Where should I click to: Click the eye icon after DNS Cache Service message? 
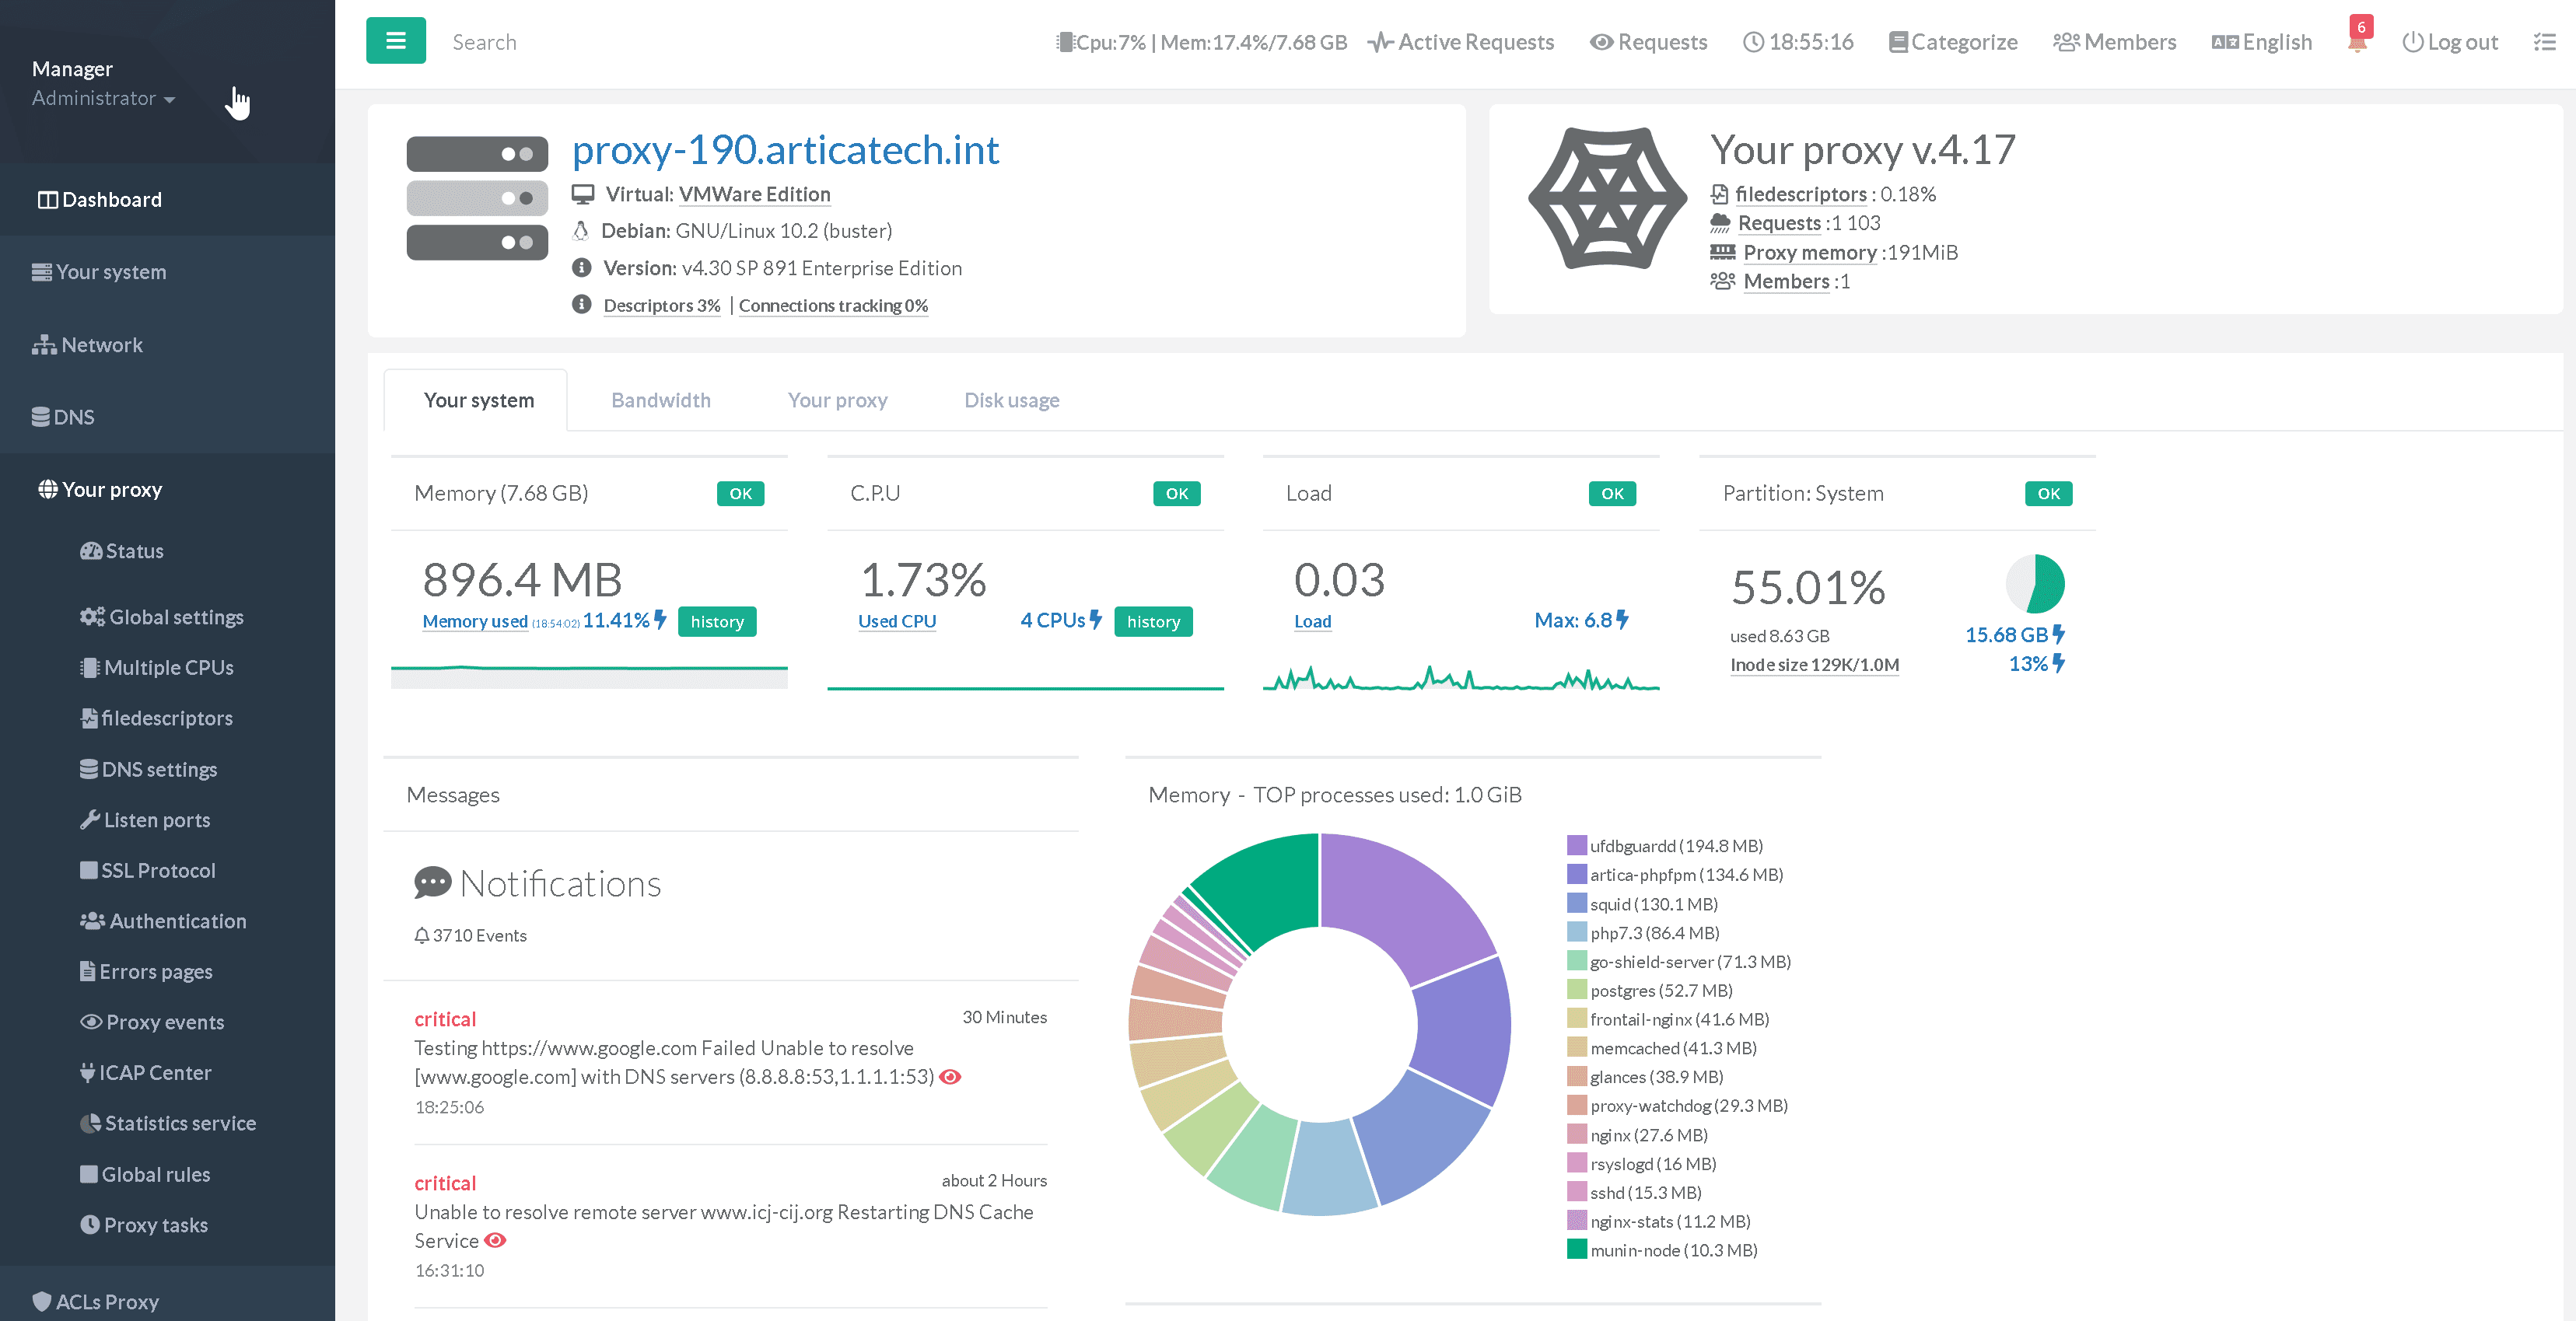click(x=495, y=1240)
